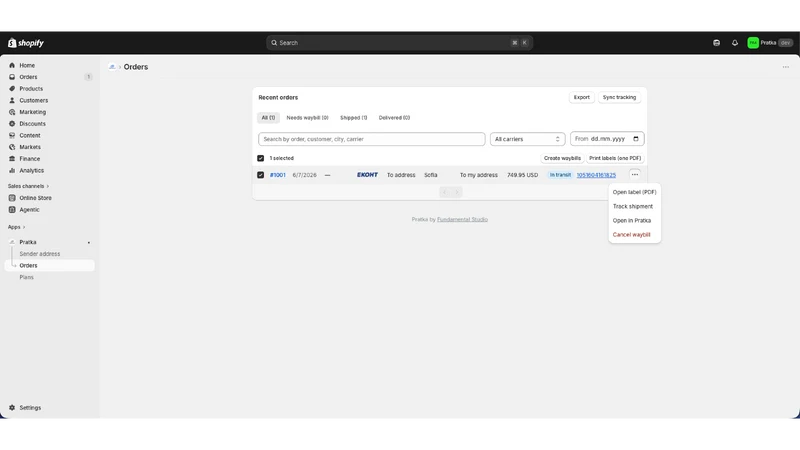
Task: Uncheck order #1001 row checkbox
Action: (261, 175)
